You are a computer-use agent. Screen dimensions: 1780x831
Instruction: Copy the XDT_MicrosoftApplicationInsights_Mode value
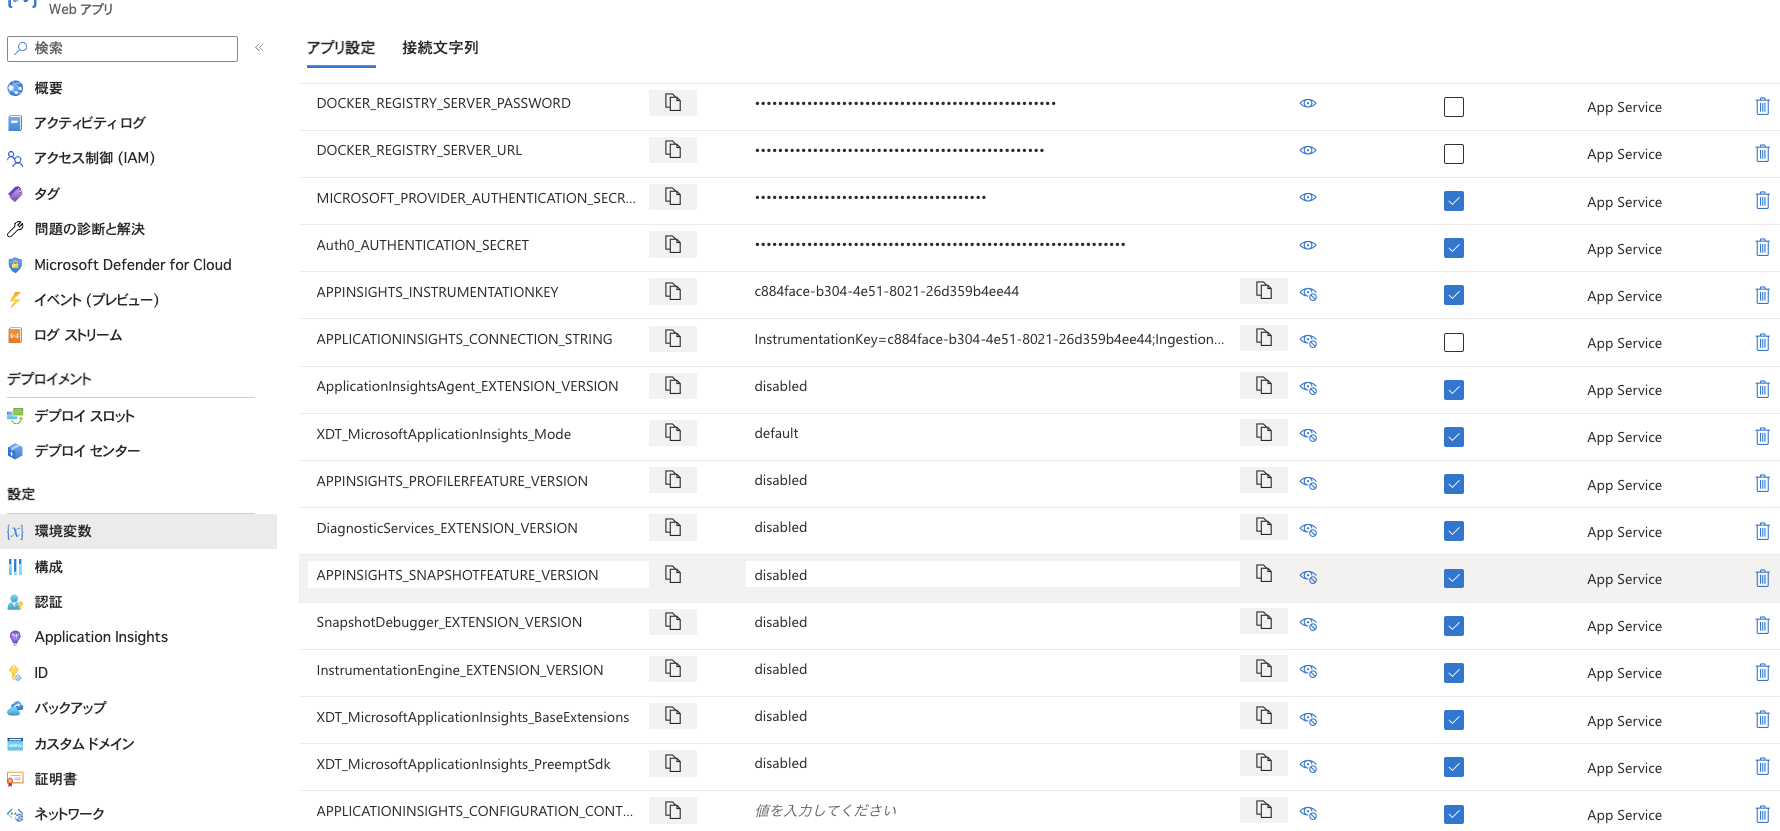(1264, 433)
